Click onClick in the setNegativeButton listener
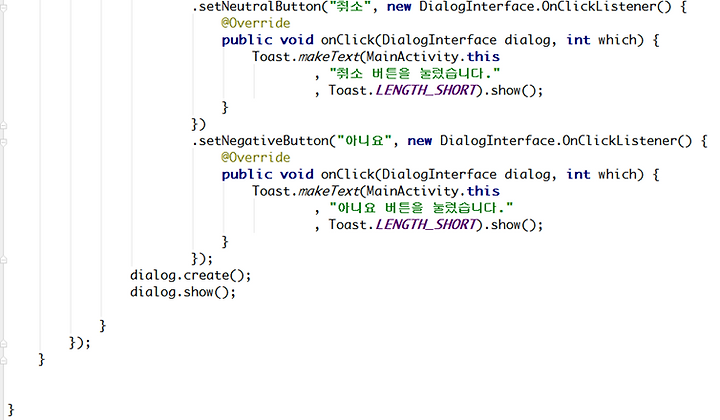 pos(348,174)
